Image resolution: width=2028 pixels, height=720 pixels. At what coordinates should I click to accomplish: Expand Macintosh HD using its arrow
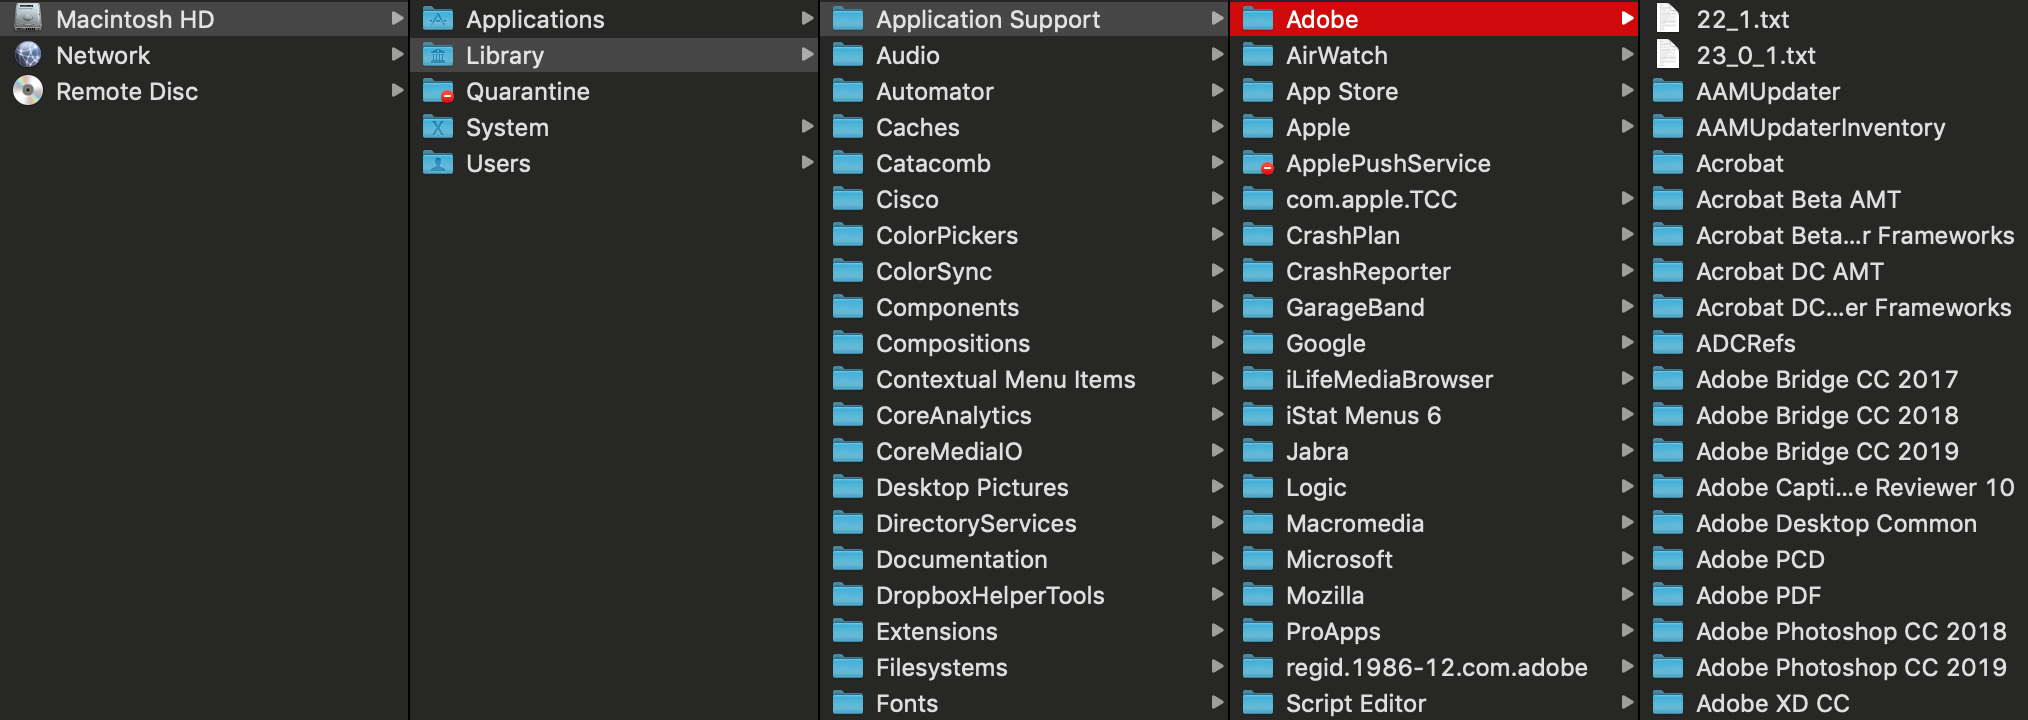pyautogui.click(x=397, y=18)
